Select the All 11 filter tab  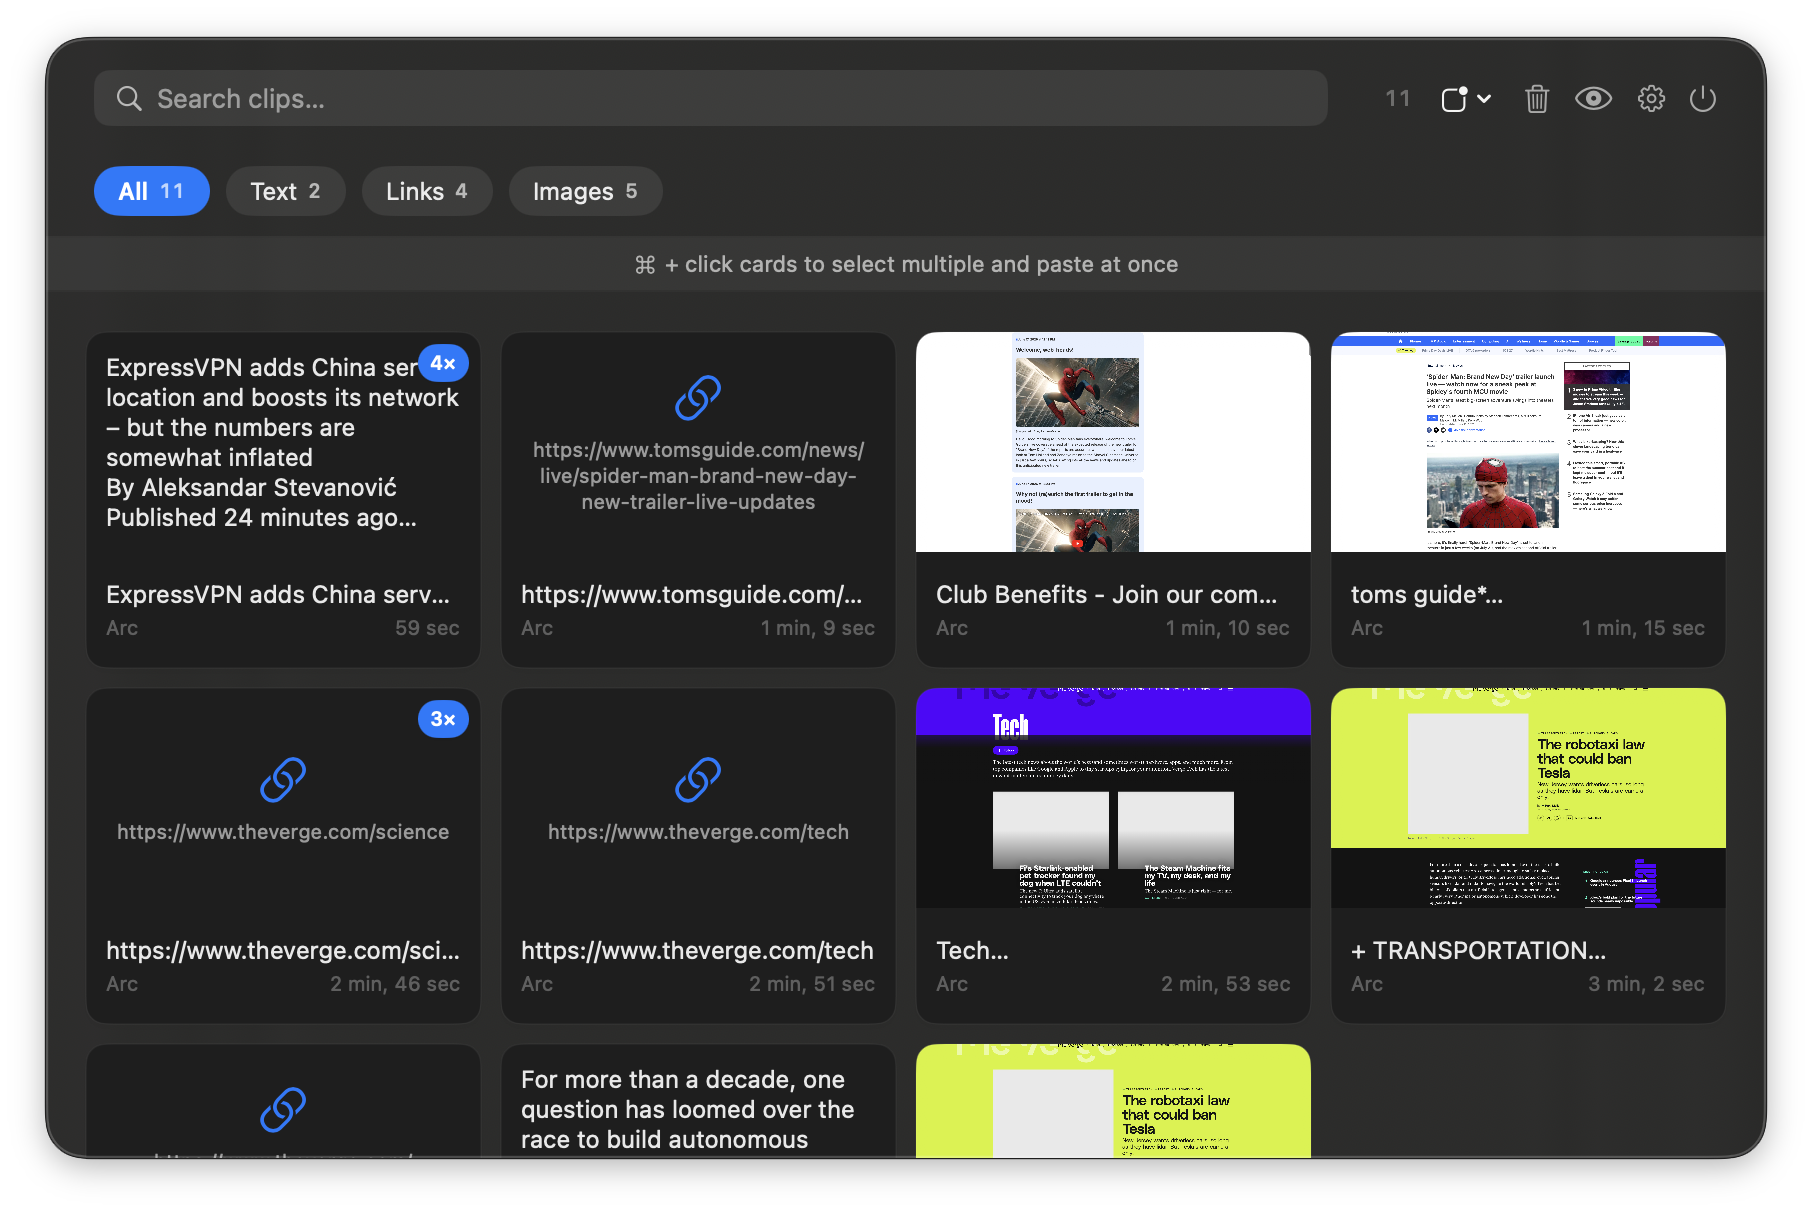click(x=151, y=191)
